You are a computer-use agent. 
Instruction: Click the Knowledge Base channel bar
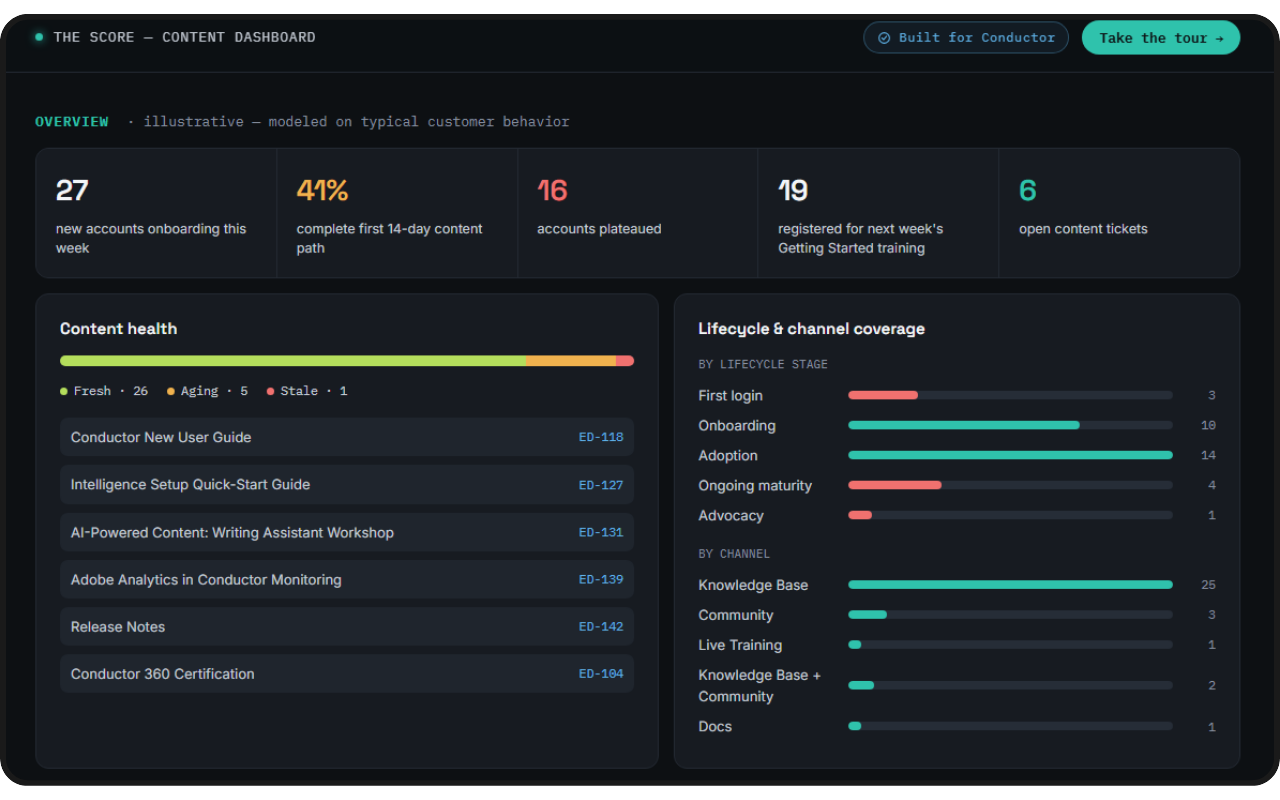[x=1010, y=585]
